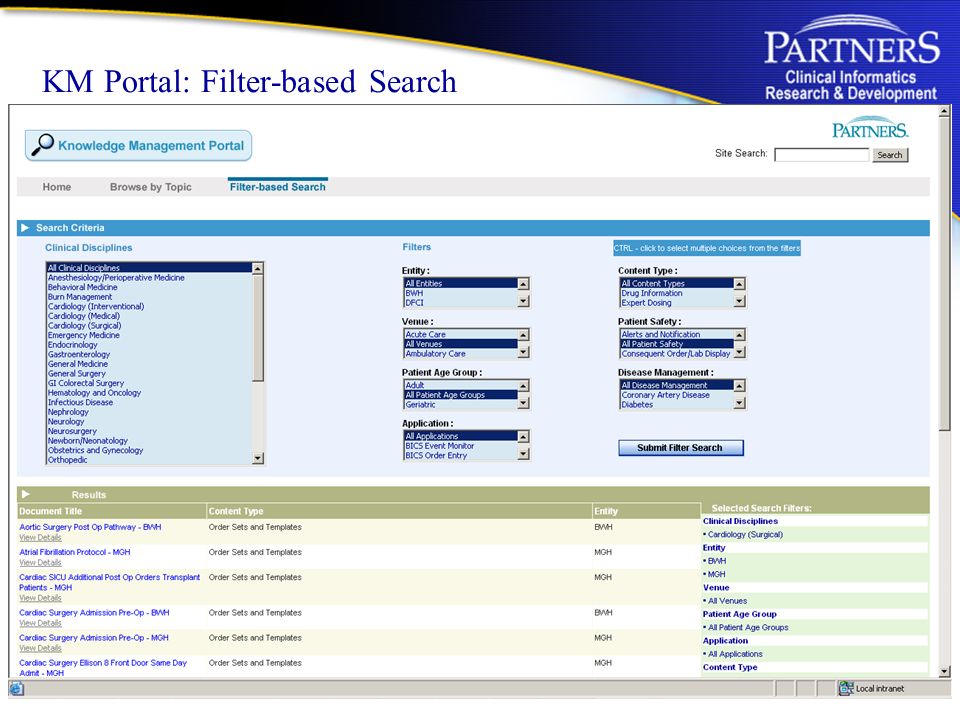Select the Filter-based Search tab
The image size is (960, 720).
(277, 187)
